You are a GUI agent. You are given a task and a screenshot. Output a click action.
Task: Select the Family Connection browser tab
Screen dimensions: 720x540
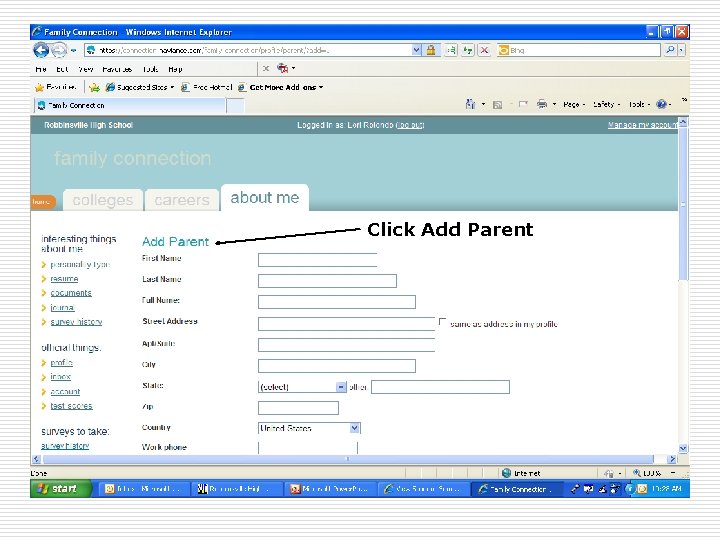pos(130,106)
